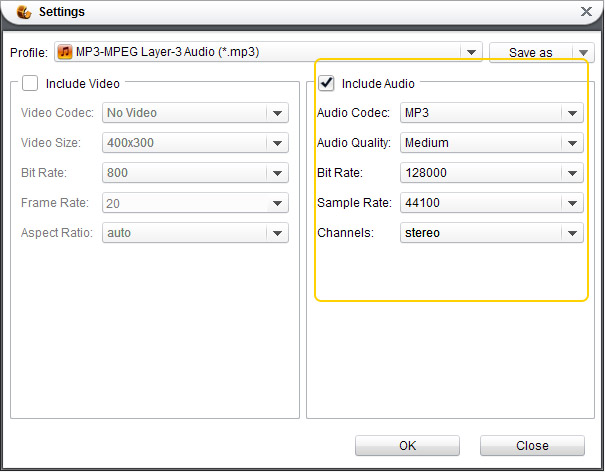Click the Aspect Ratio: label
Screen dimensions: 605x472
(57, 233)
